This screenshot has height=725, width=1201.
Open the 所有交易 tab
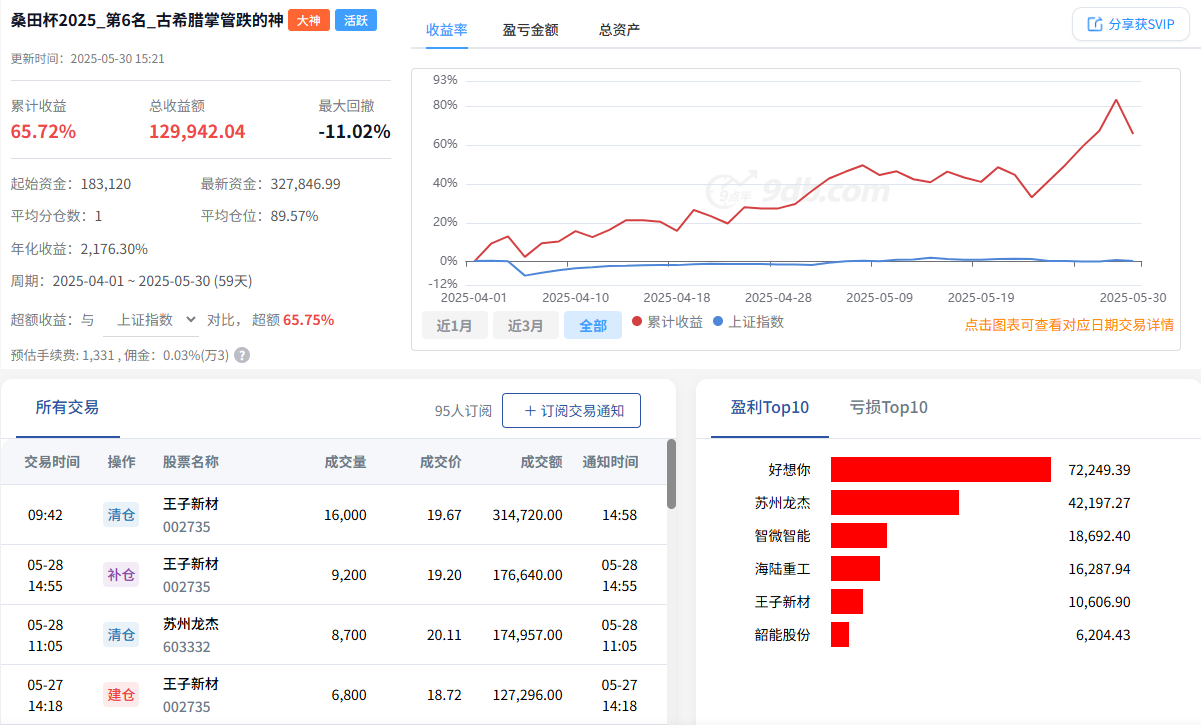(67, 408)
